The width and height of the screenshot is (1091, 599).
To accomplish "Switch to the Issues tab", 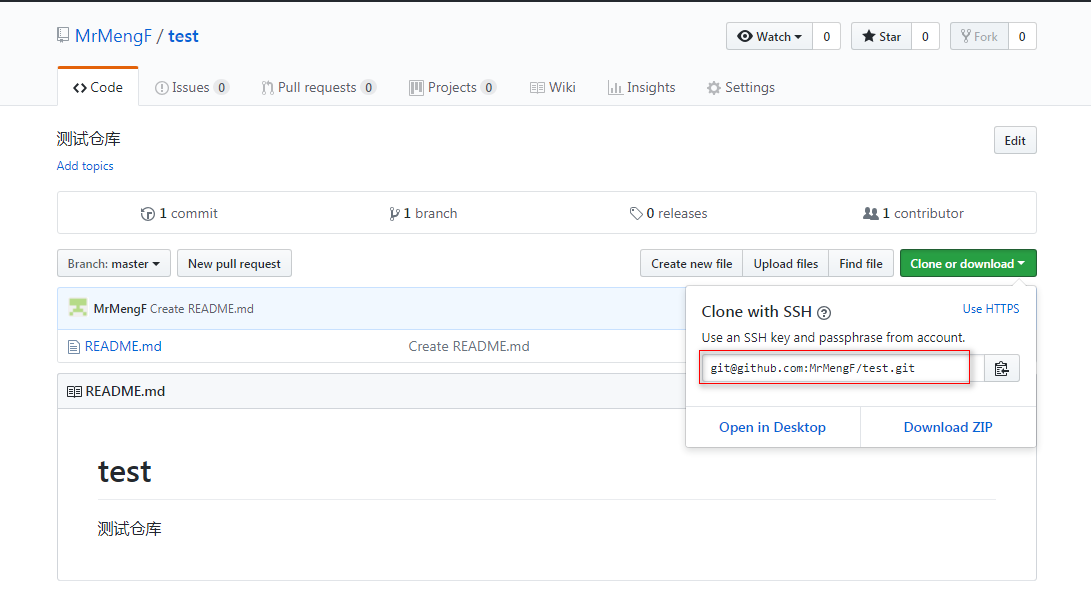I will (191, 88).
